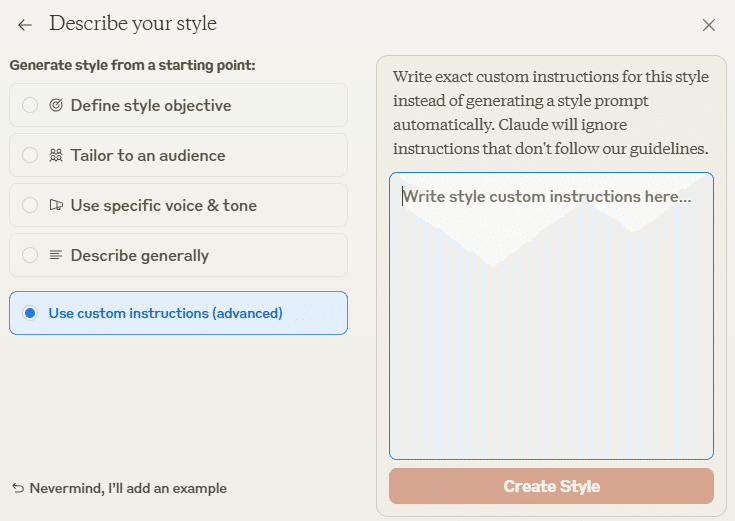This screenshot has width=735, height=521.
Task: Close the Describe your style dialog
Action: [709, 25]
